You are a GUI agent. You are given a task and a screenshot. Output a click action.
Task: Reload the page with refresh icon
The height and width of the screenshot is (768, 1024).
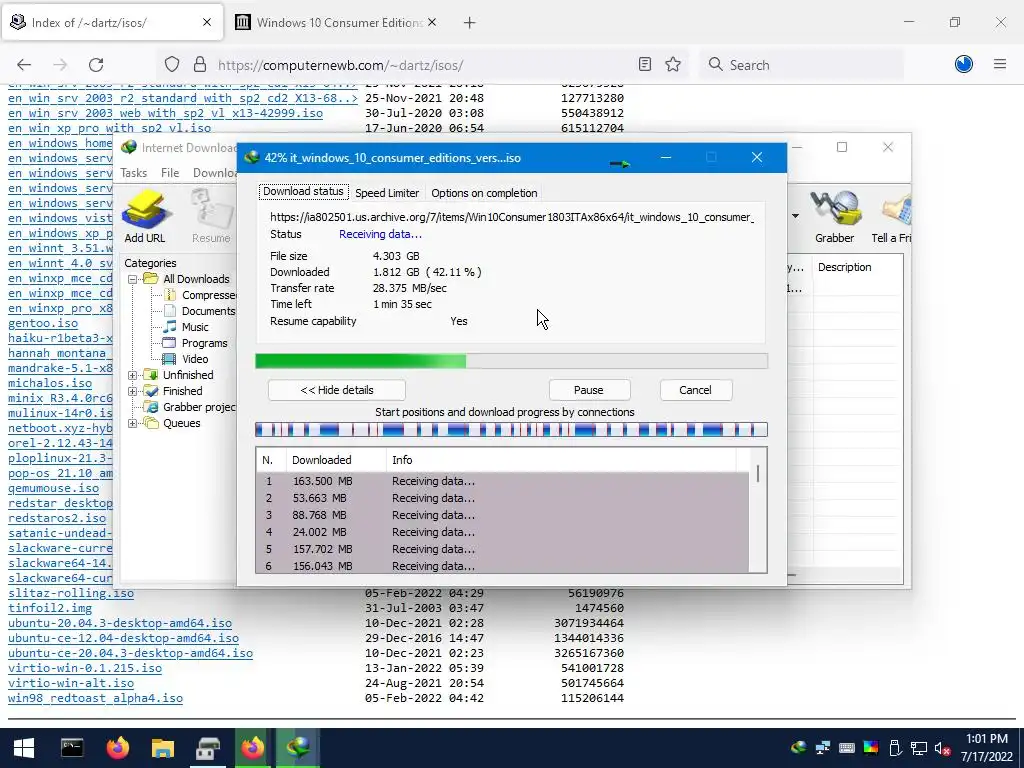pos(96,65)
